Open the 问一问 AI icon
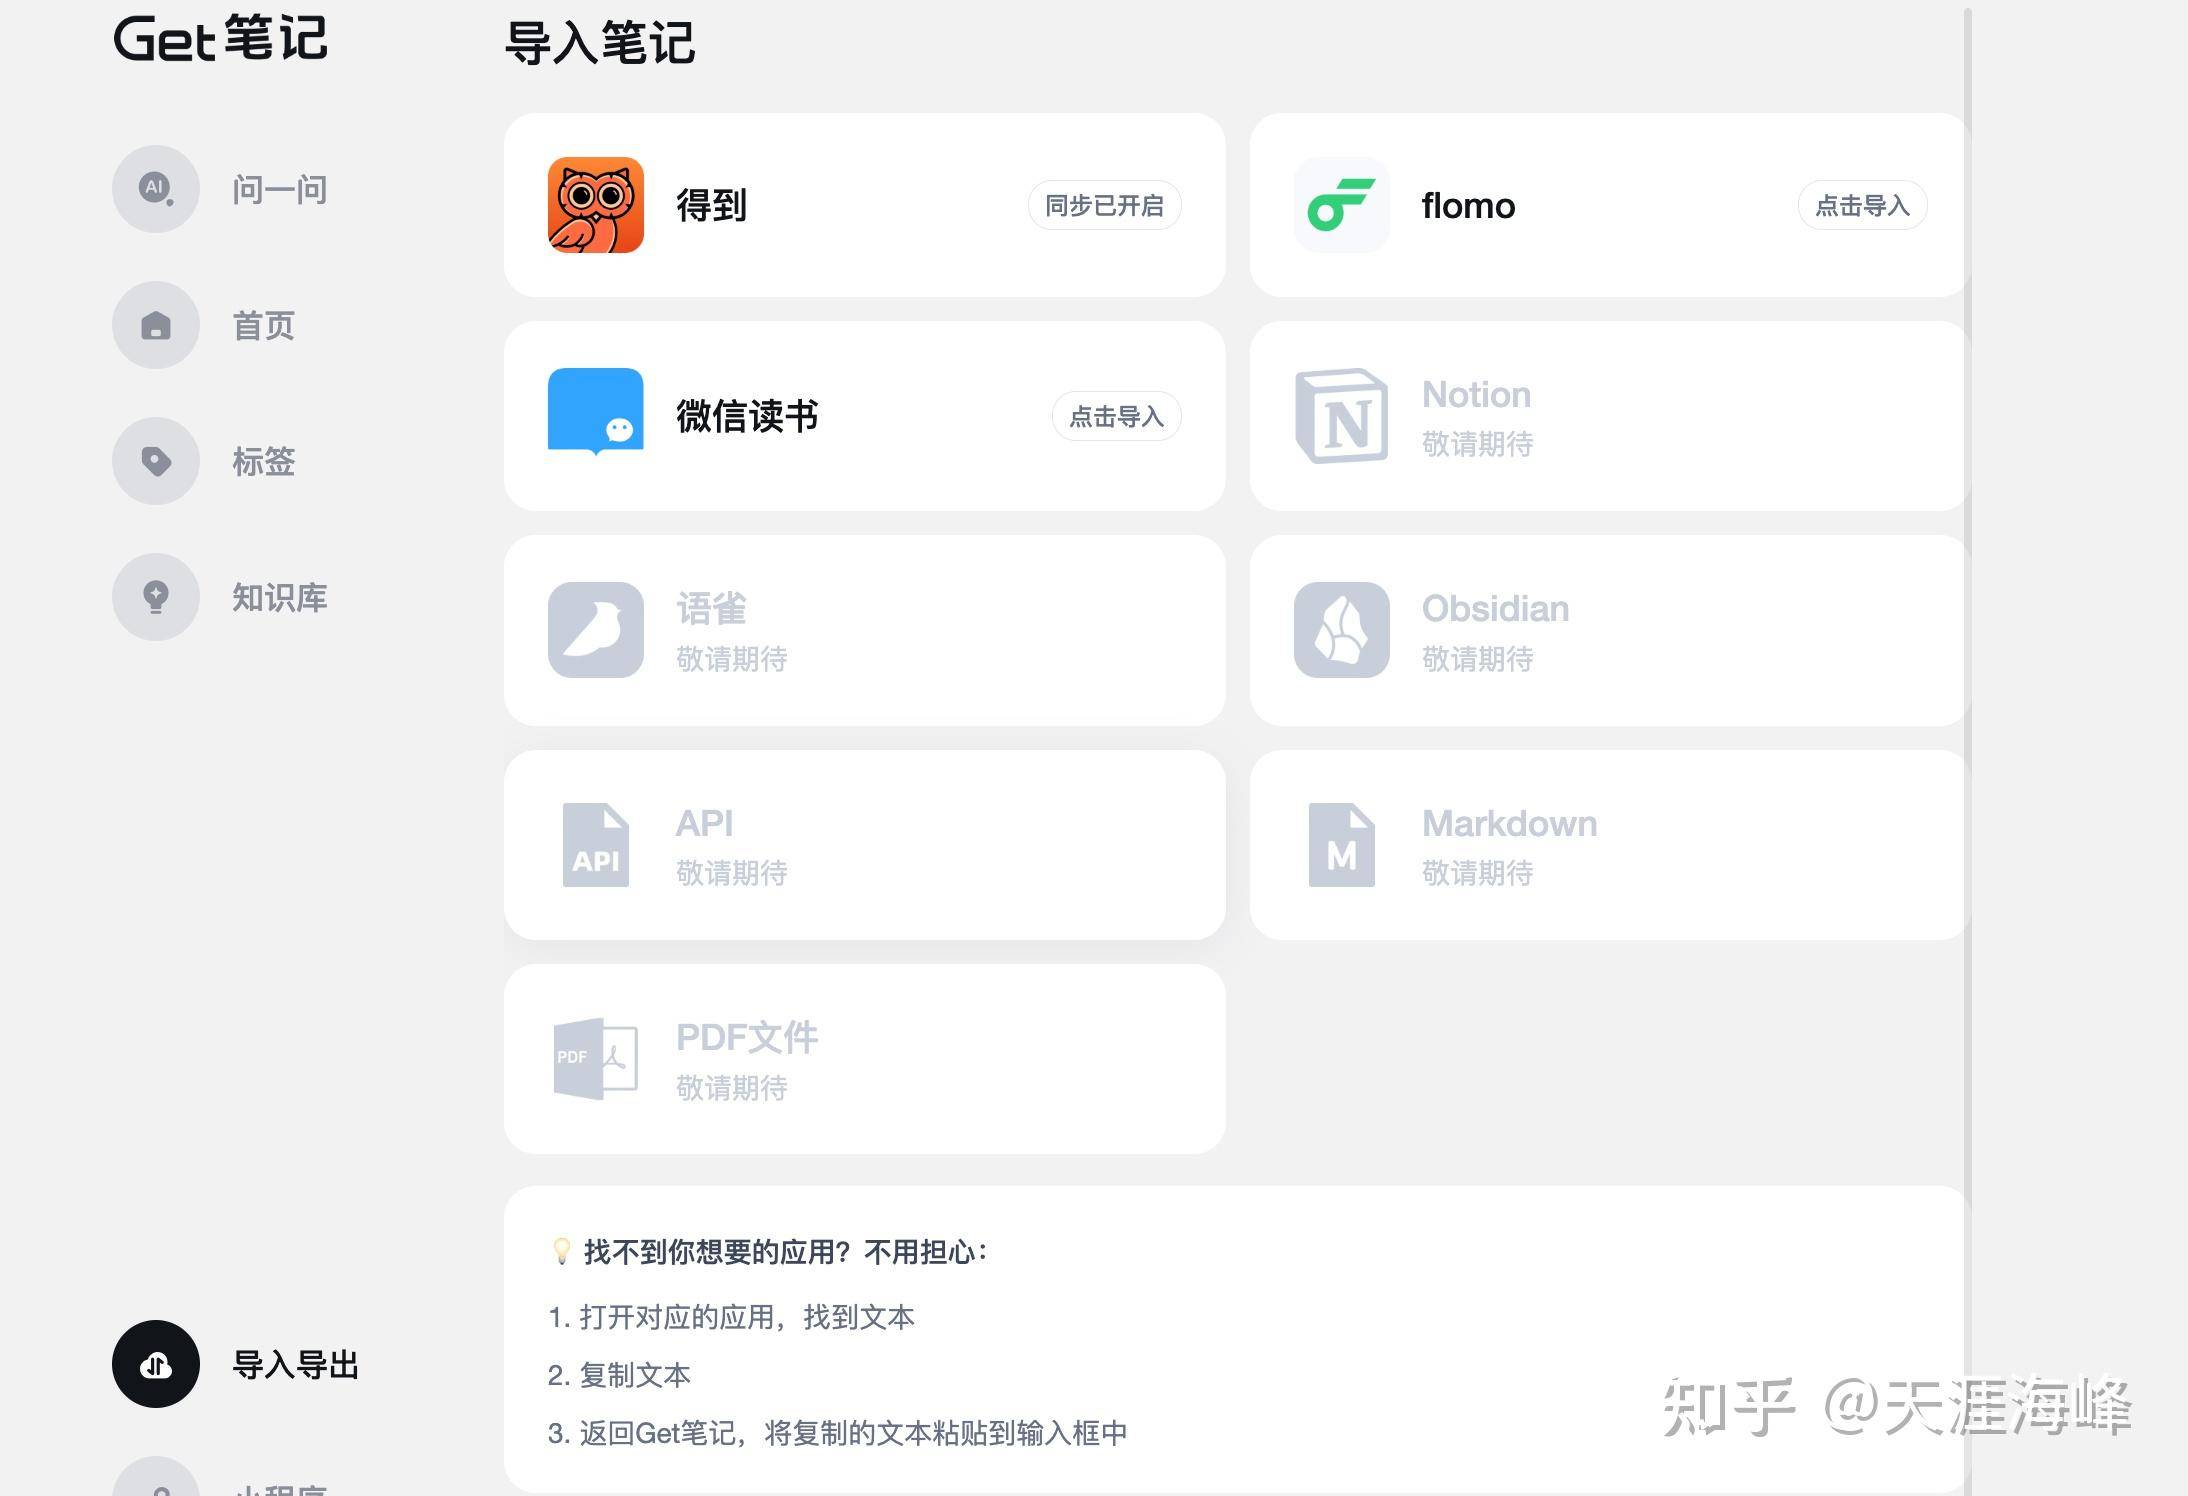Viewport: 2188px width, 1496px height. click(156, 189)
